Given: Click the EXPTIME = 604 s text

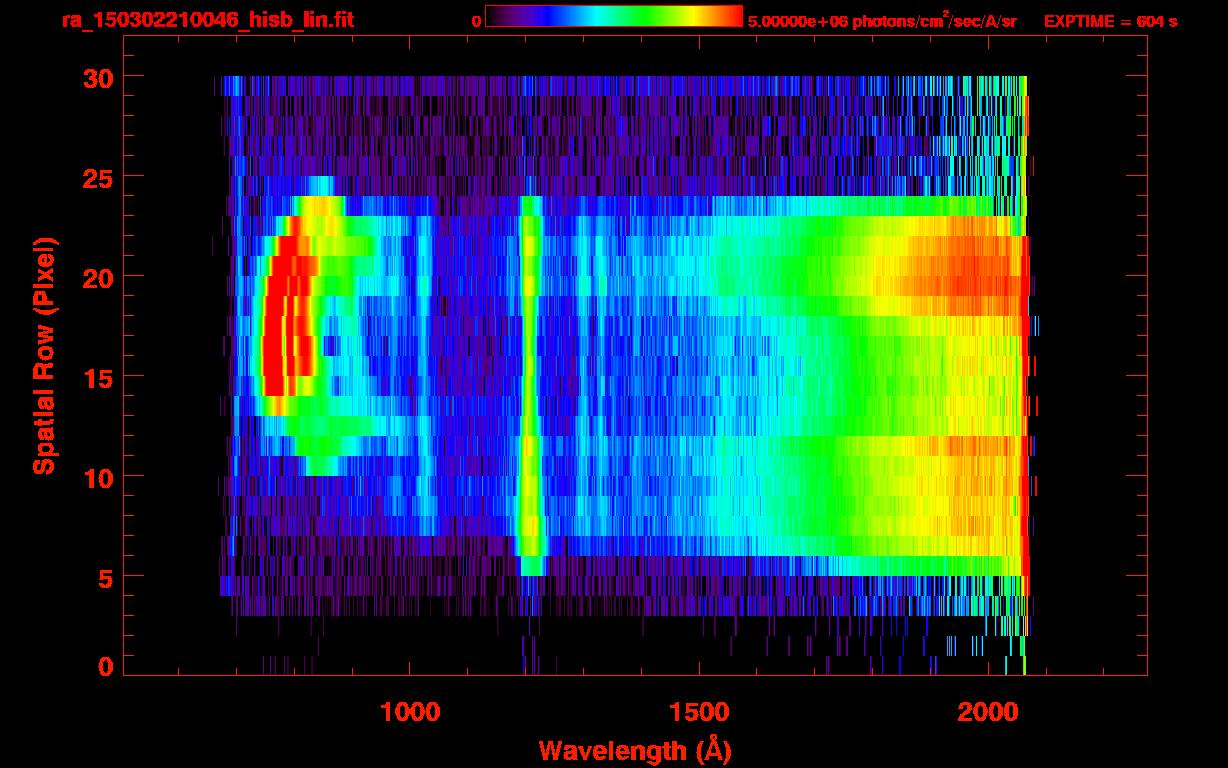Looking at the screenshot, I should tap(1110, 21).
